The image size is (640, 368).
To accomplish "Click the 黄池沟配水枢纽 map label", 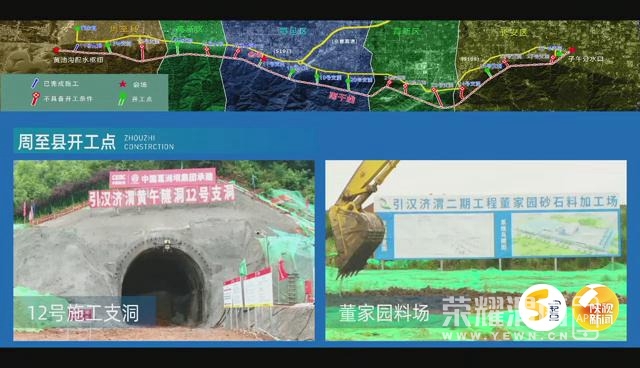I will click(x=78, y=60).
